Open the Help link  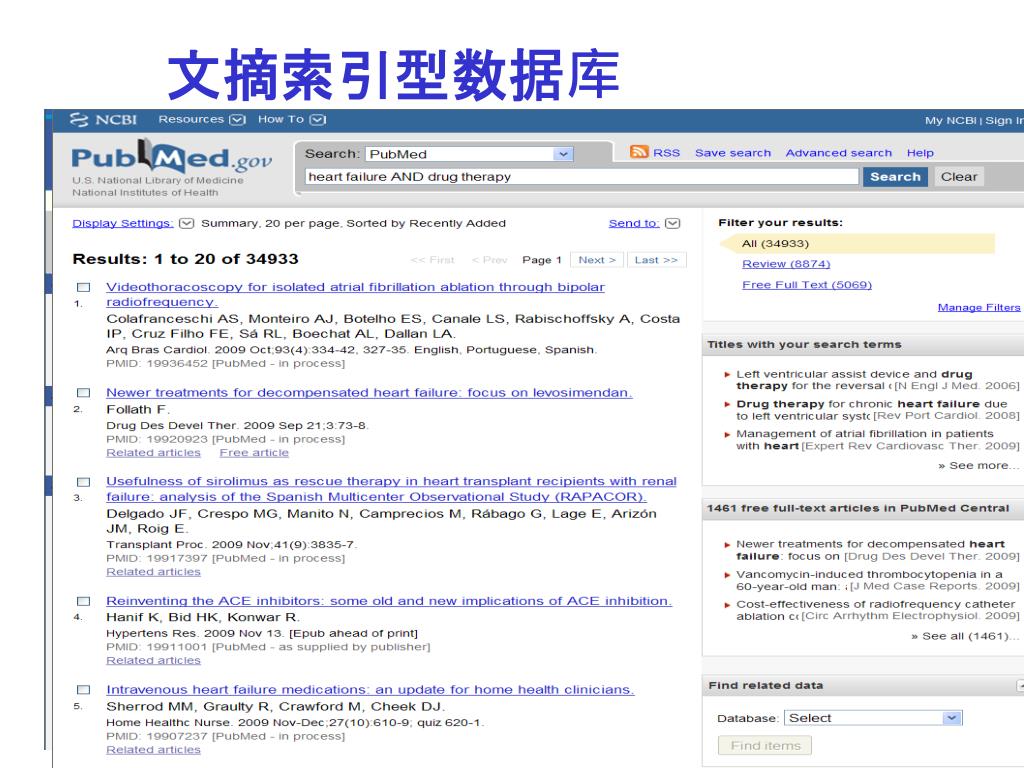point(920,153)
